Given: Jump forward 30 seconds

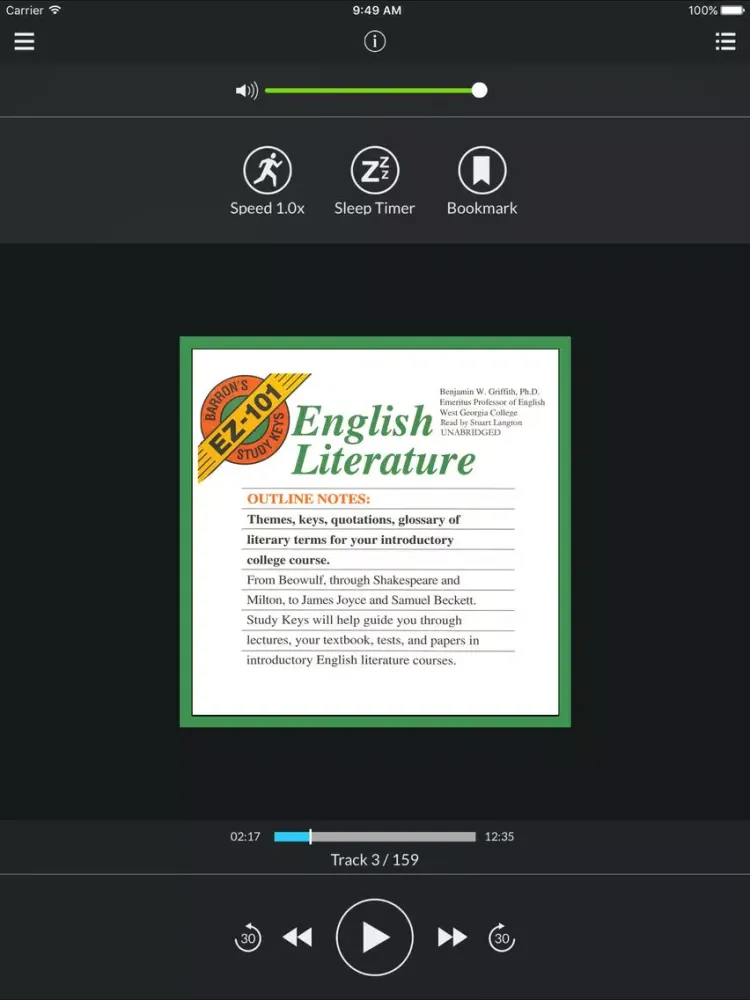Looking at the screenshot, I should pyautogui.click(x=502, y=938).
